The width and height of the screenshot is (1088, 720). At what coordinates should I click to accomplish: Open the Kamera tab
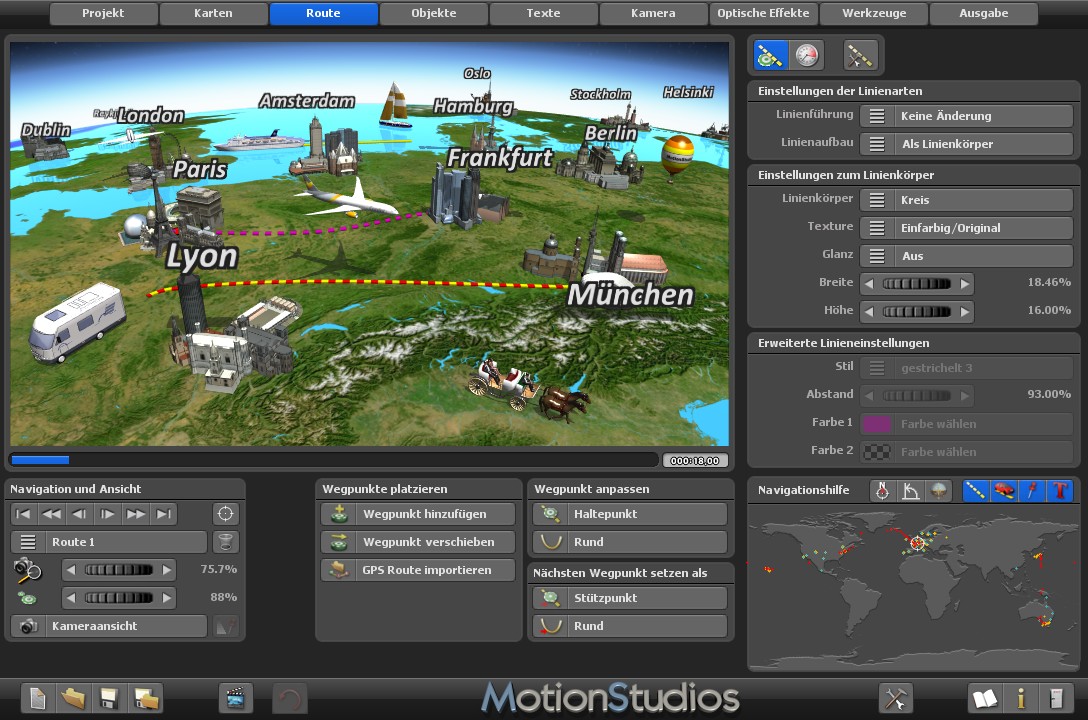[653, 13]
